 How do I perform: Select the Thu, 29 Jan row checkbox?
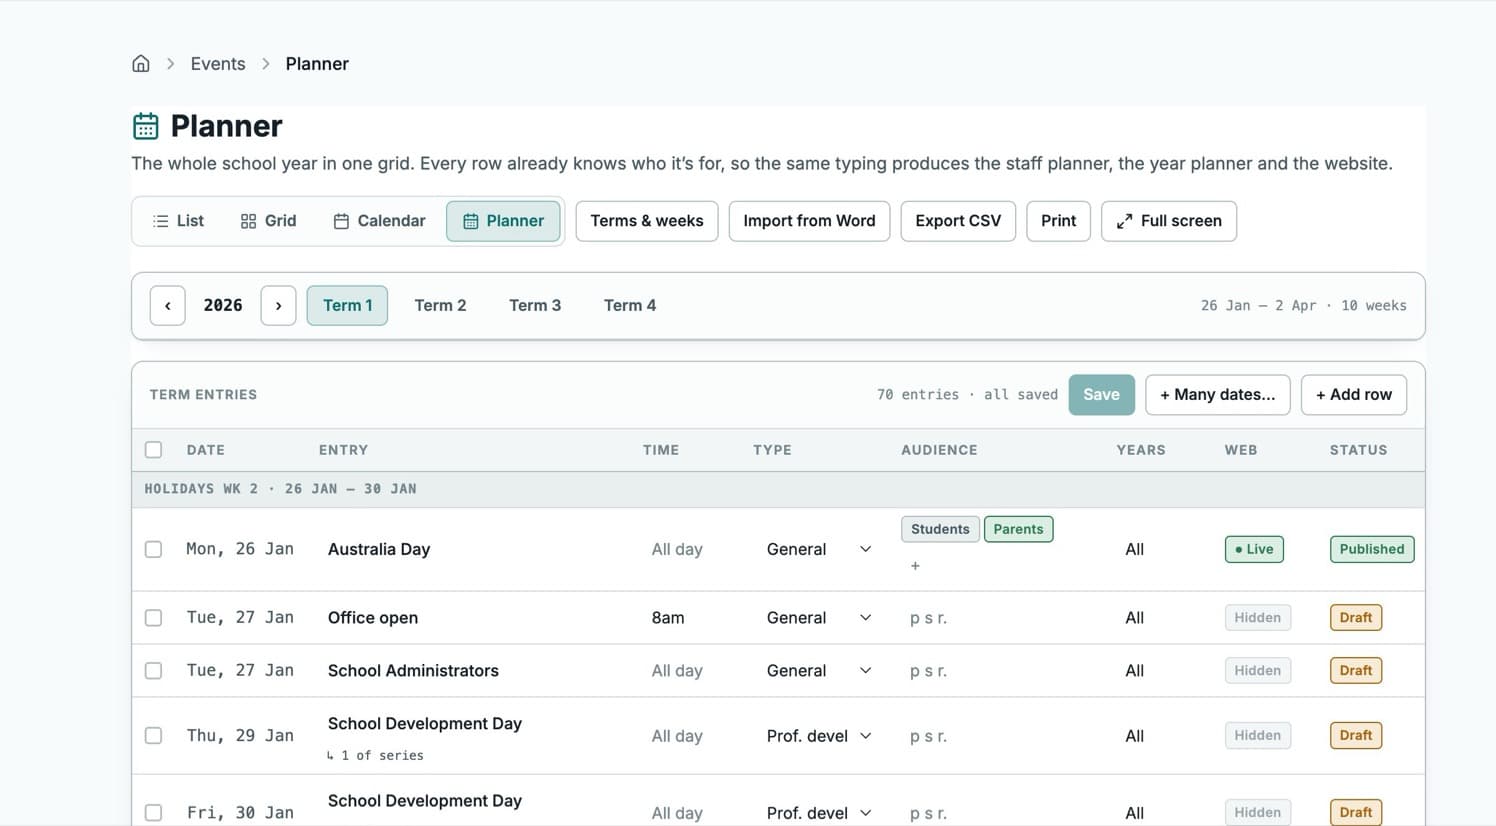tap(153, 736)
